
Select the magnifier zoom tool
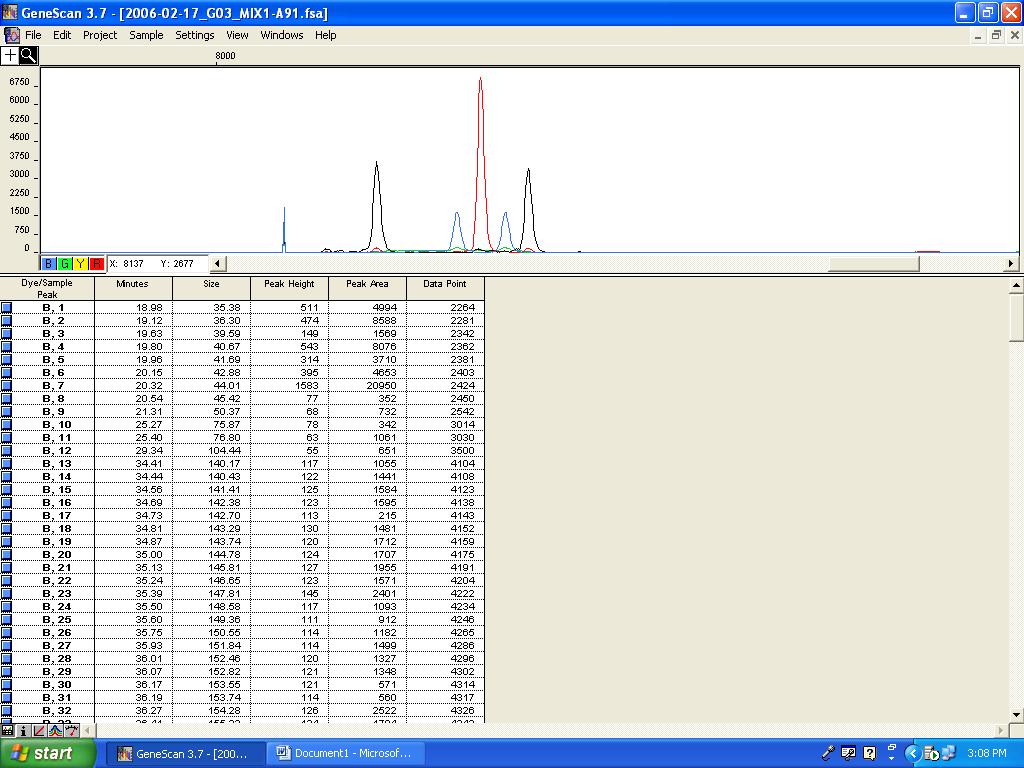tap(29, 56)
